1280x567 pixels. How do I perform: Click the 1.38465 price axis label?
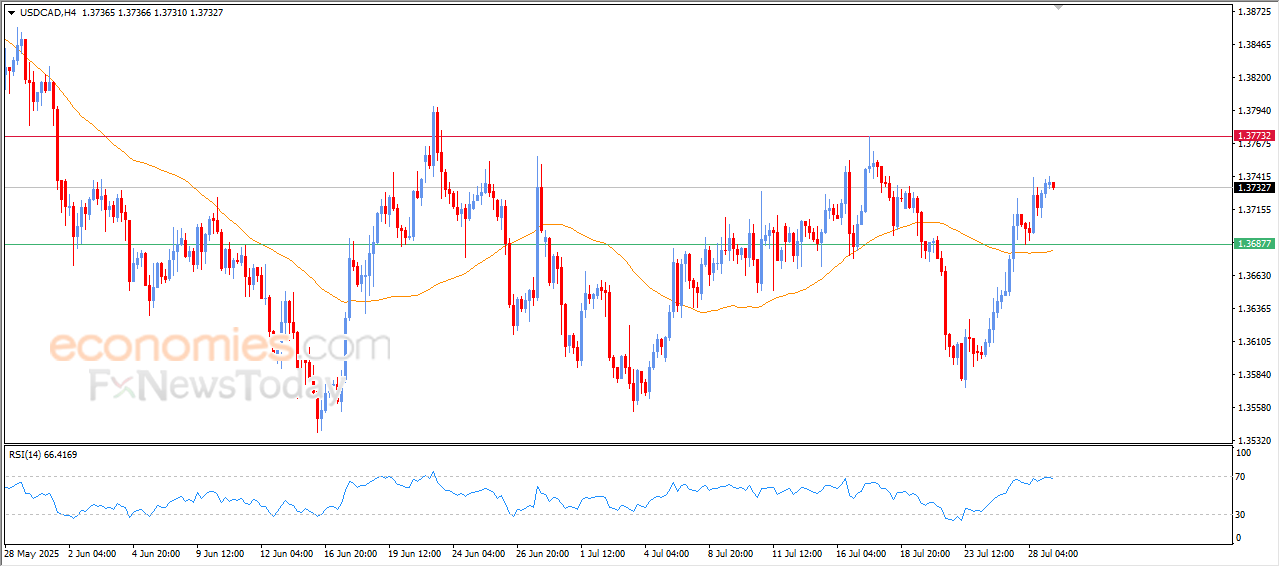tap(1254, 45)
